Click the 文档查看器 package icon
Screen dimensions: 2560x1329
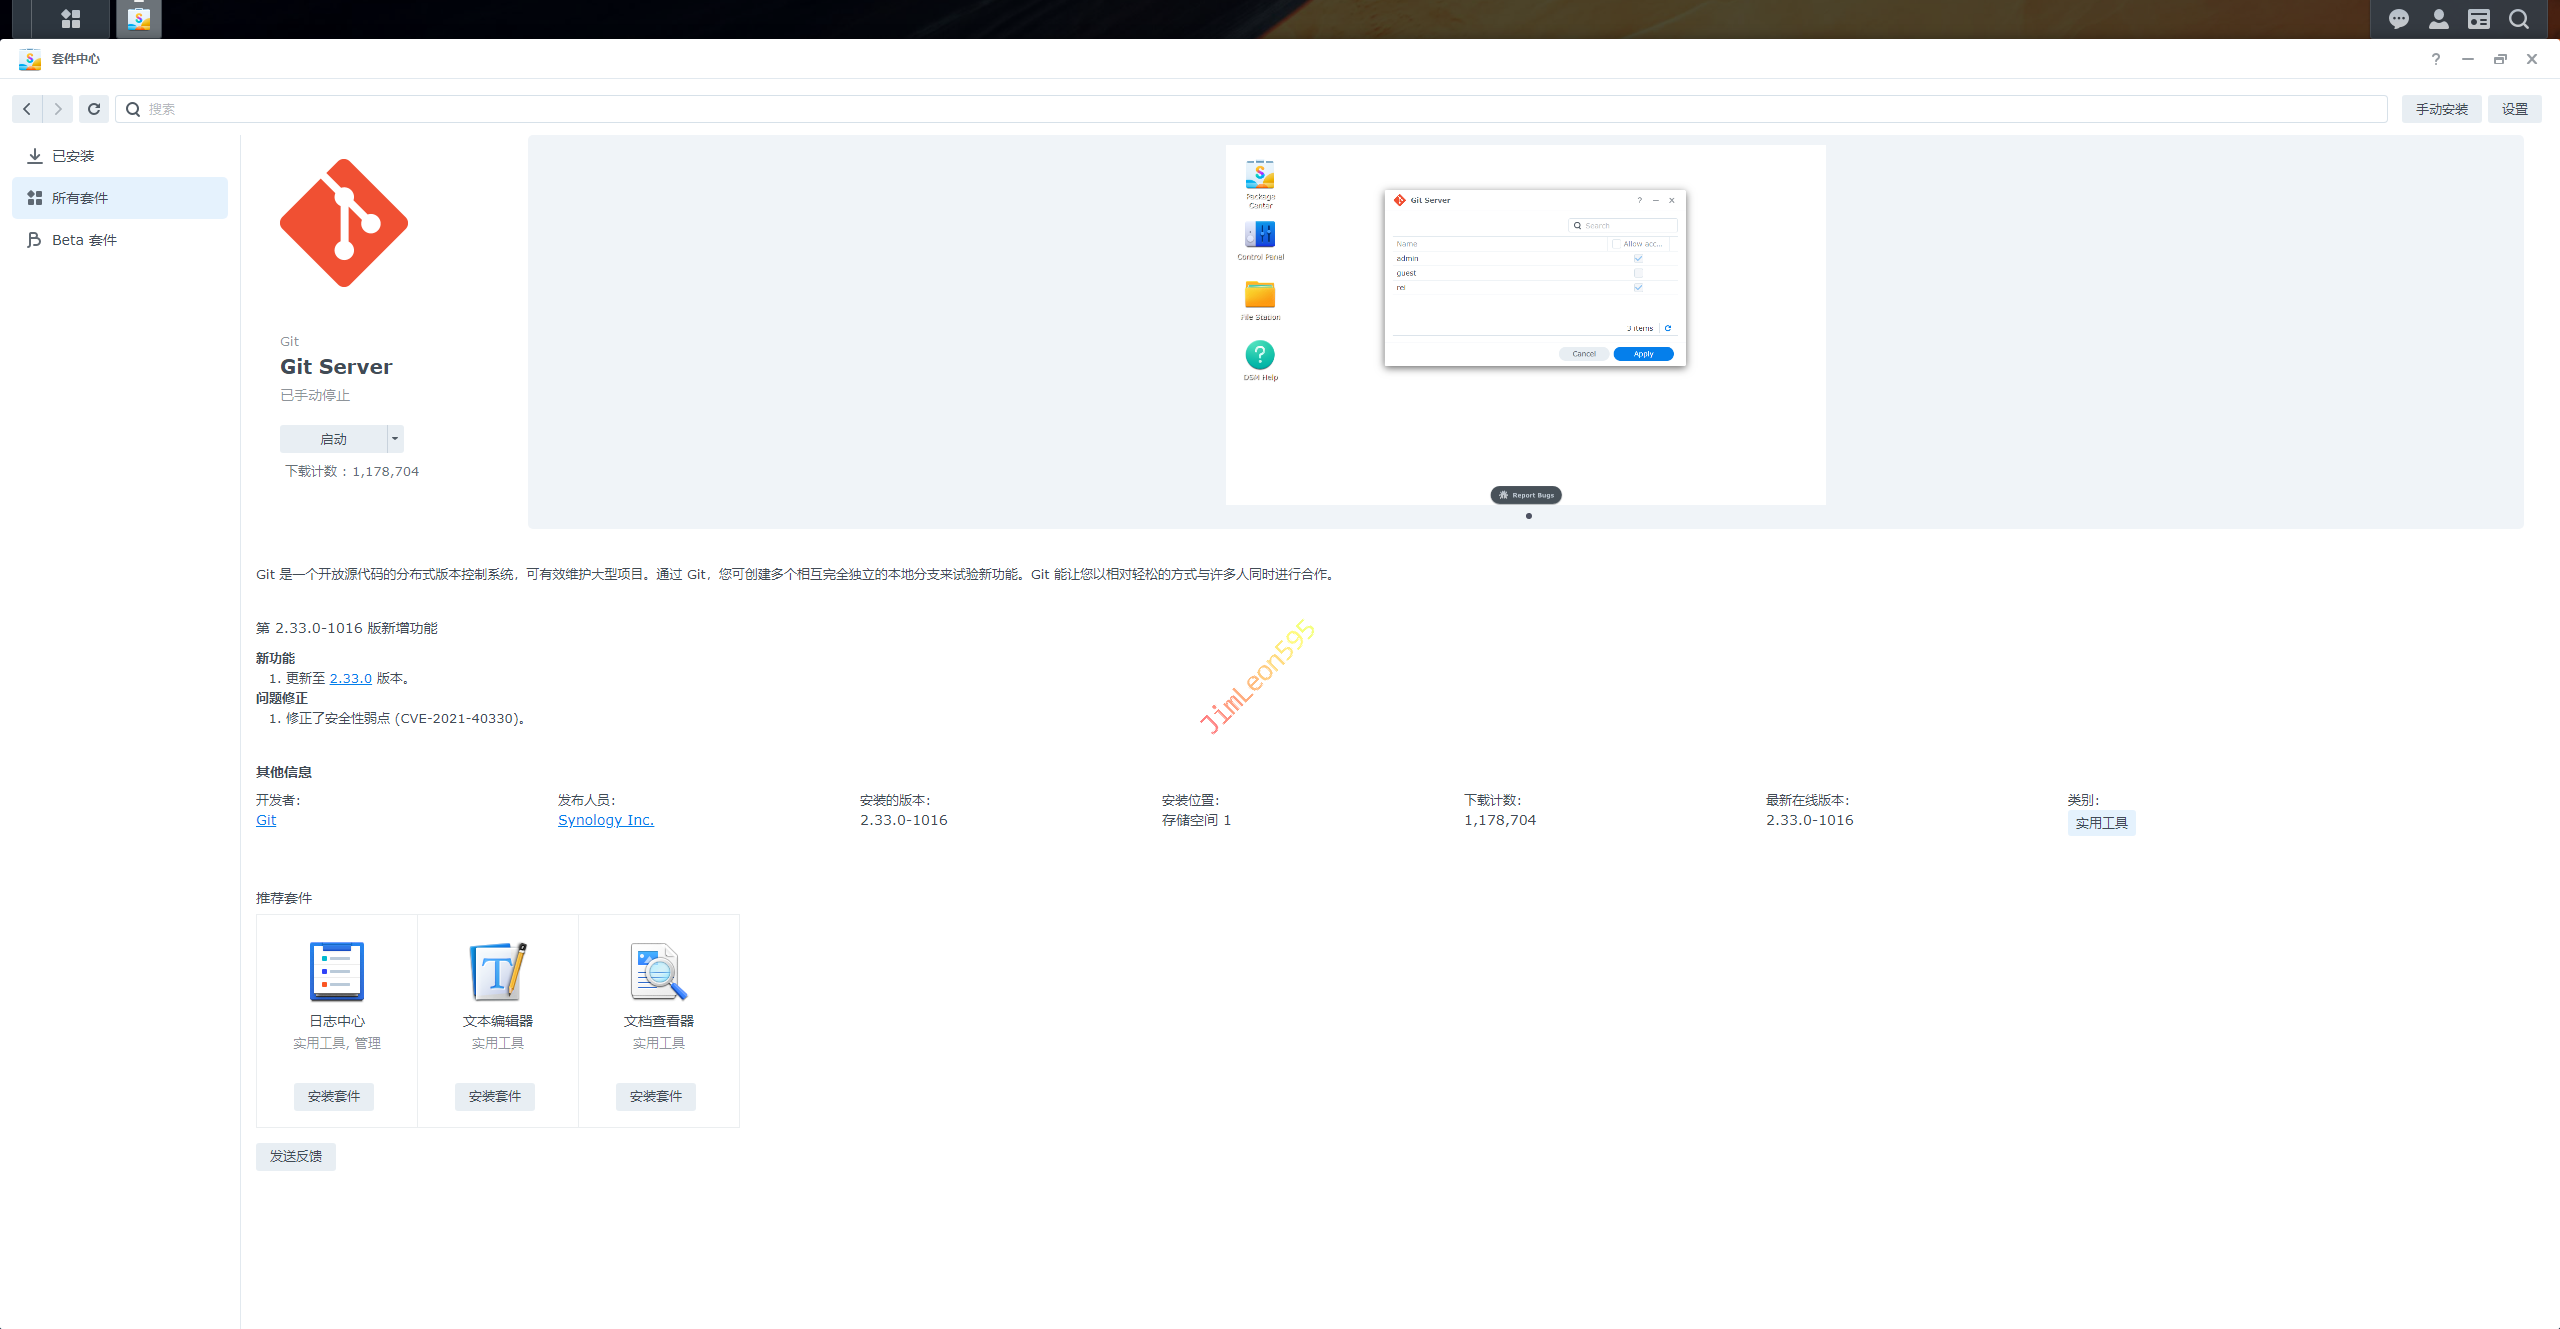[x=658, y=971]
